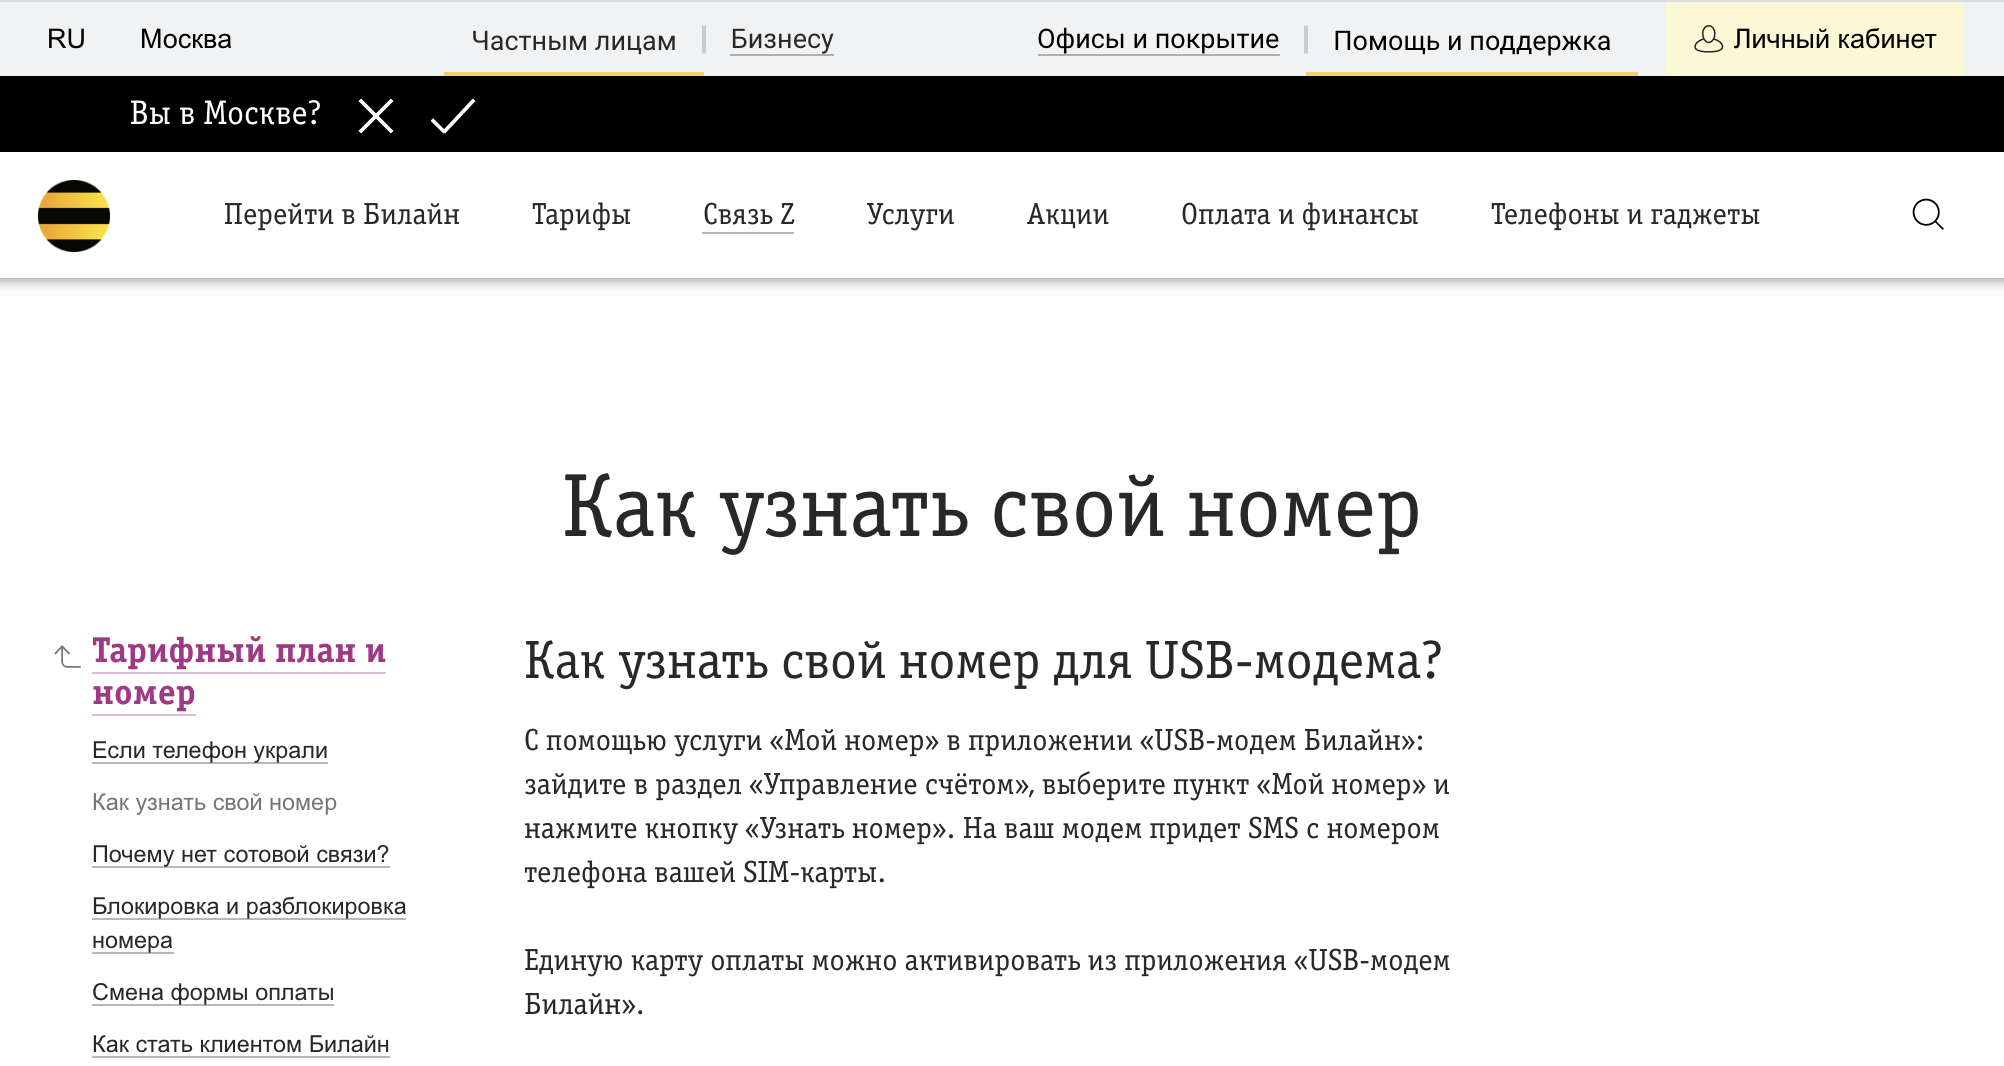Click the Смена формы оплаты link

click(213, 992)
